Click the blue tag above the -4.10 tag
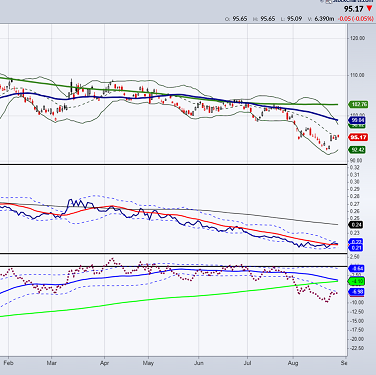Viewport: 376px width, 375px height. [x=357, y=269]
